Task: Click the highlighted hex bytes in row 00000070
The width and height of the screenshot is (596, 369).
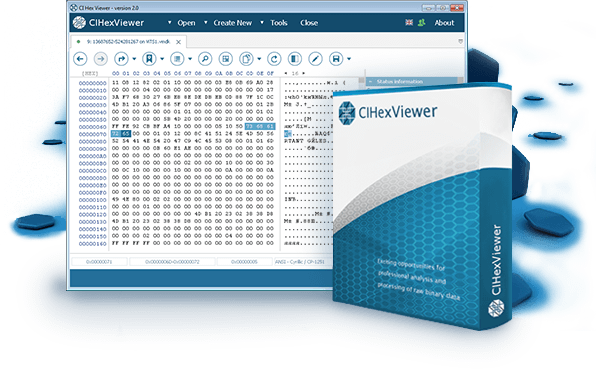Action: point(120,133)
